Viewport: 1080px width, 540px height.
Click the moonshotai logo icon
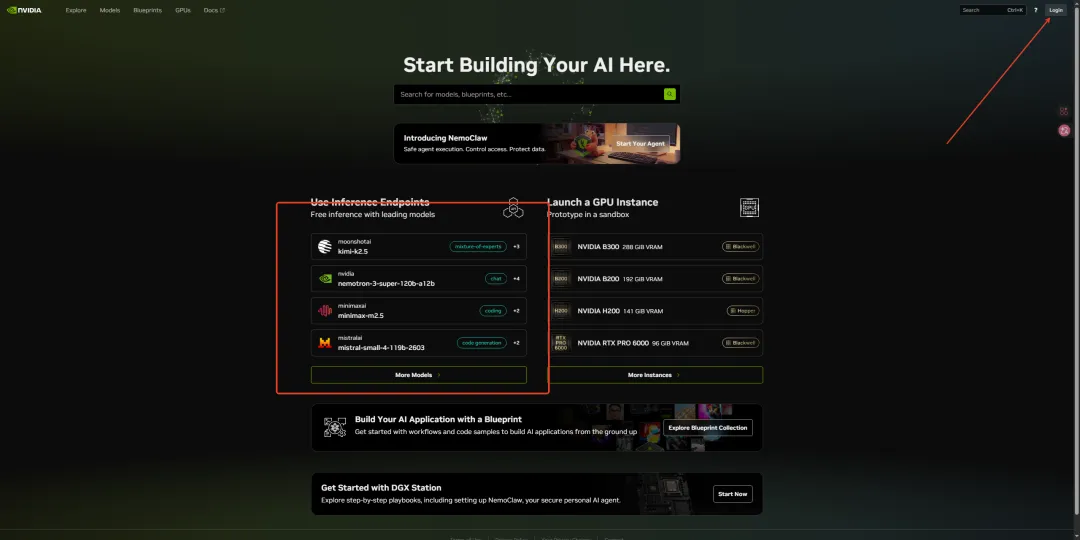pyautogui.click(x=324, y=247)
